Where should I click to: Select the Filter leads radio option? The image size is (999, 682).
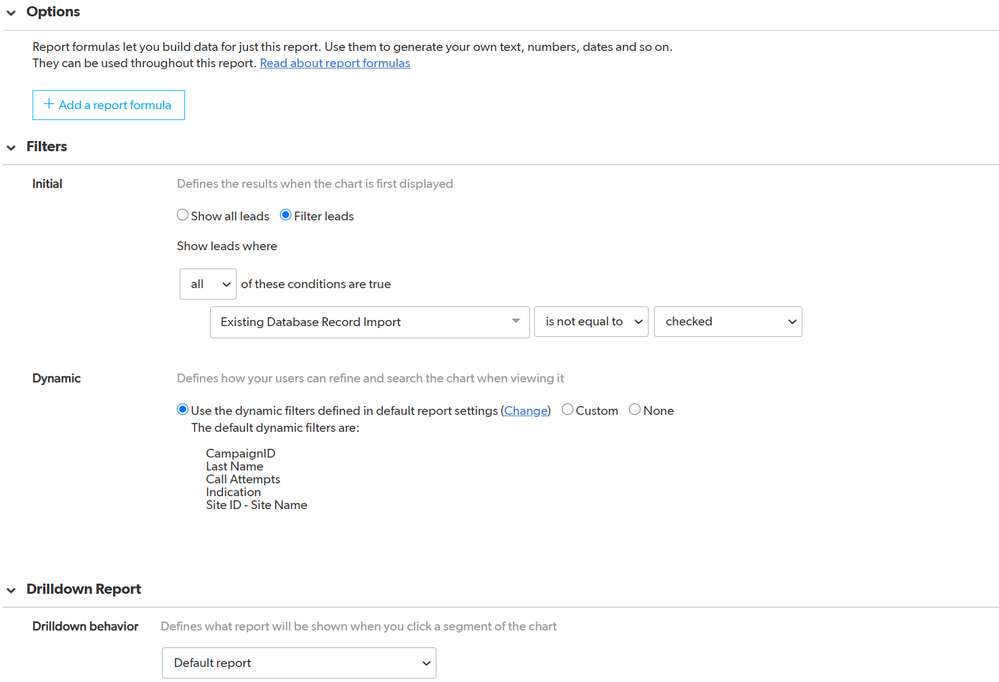(x=285, y=215)
